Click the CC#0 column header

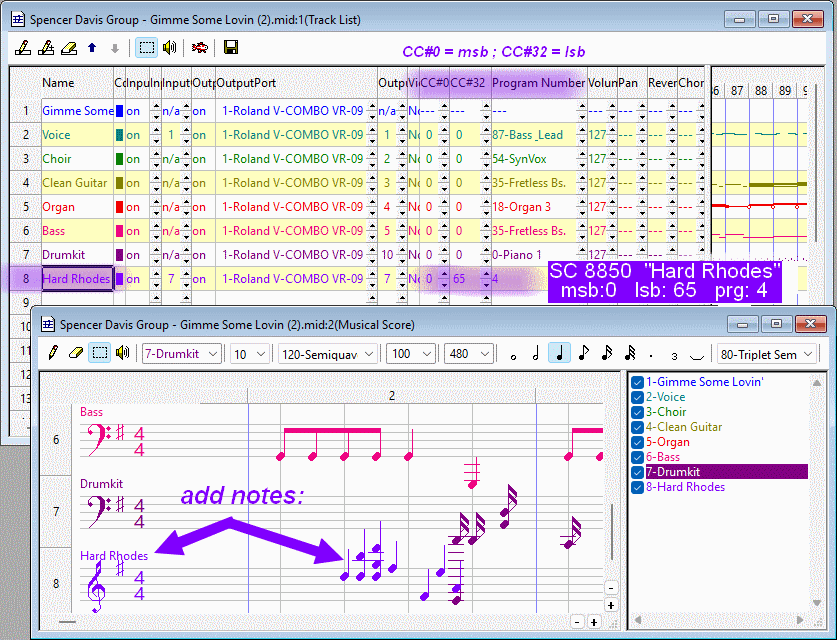click(435, 83)
